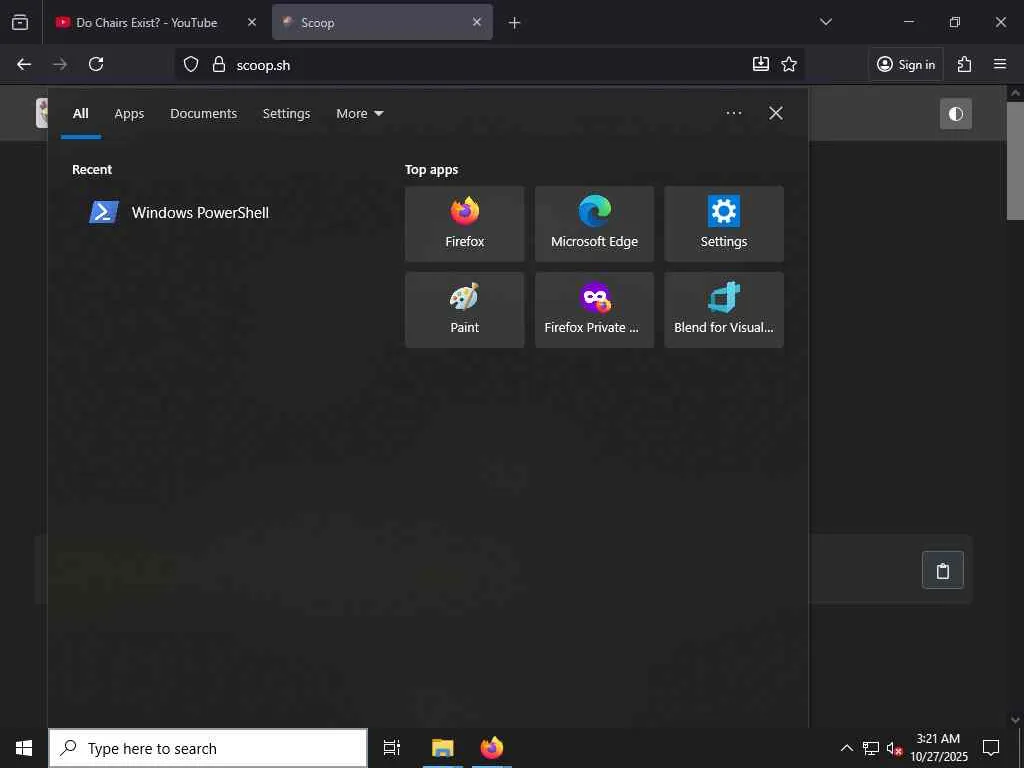Open Task View on the taskbar
1024x768 pixels.
click(391, 748)
